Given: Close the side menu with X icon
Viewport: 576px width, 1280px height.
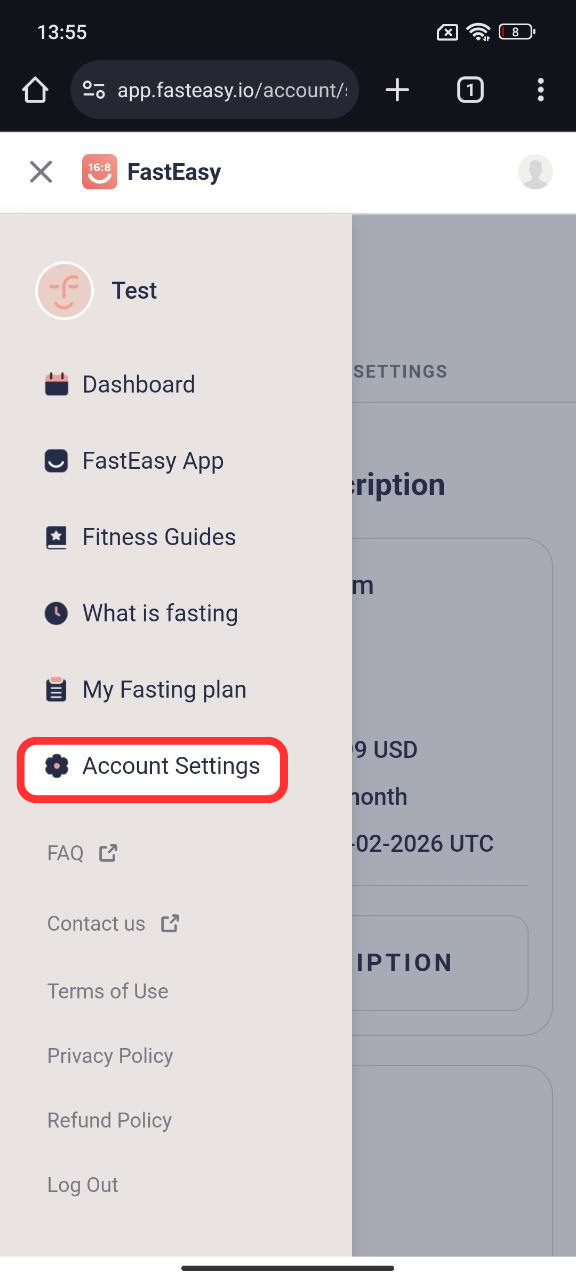Looking at the screenshot, I should click(41, 172).
